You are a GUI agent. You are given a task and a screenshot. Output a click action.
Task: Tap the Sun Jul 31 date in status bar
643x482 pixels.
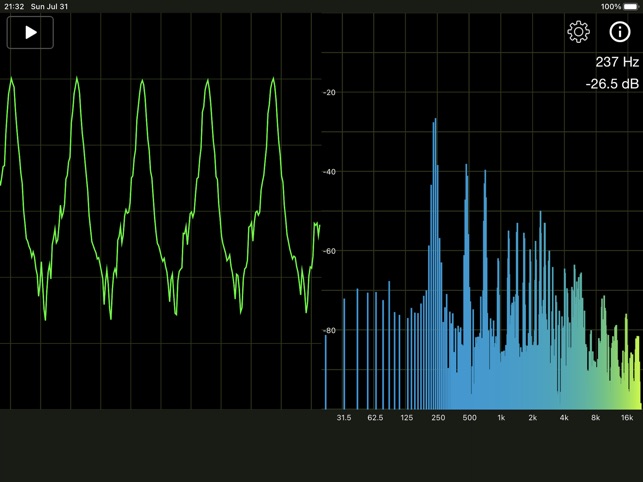49,7
